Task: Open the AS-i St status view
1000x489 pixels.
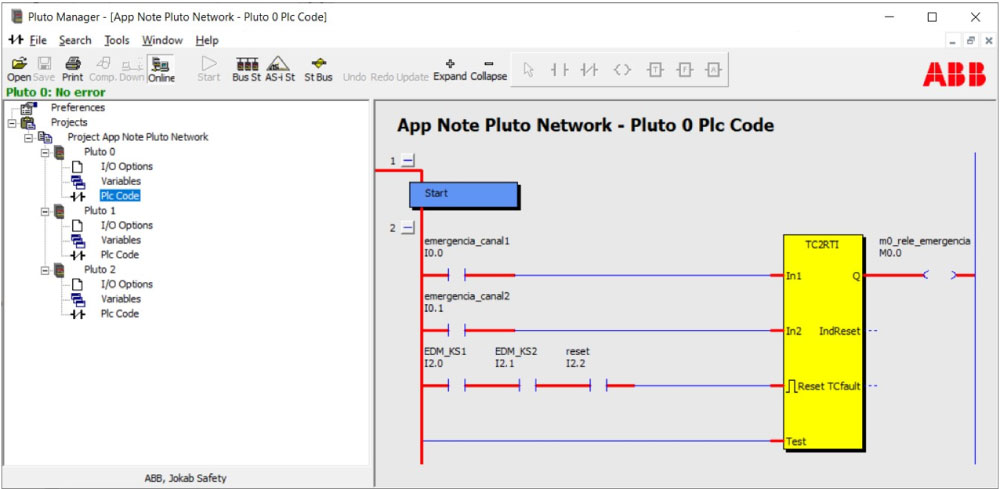Action: (280, 68)
